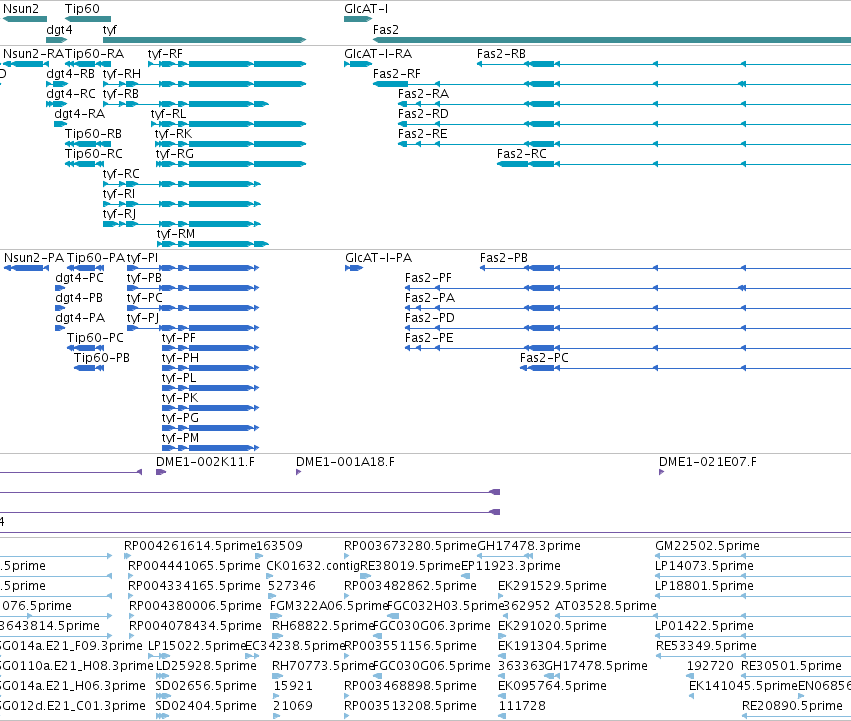The image size is (851, 721).
Task: Select transcript Fas2-RE
Action: click(x=422, y=134)
